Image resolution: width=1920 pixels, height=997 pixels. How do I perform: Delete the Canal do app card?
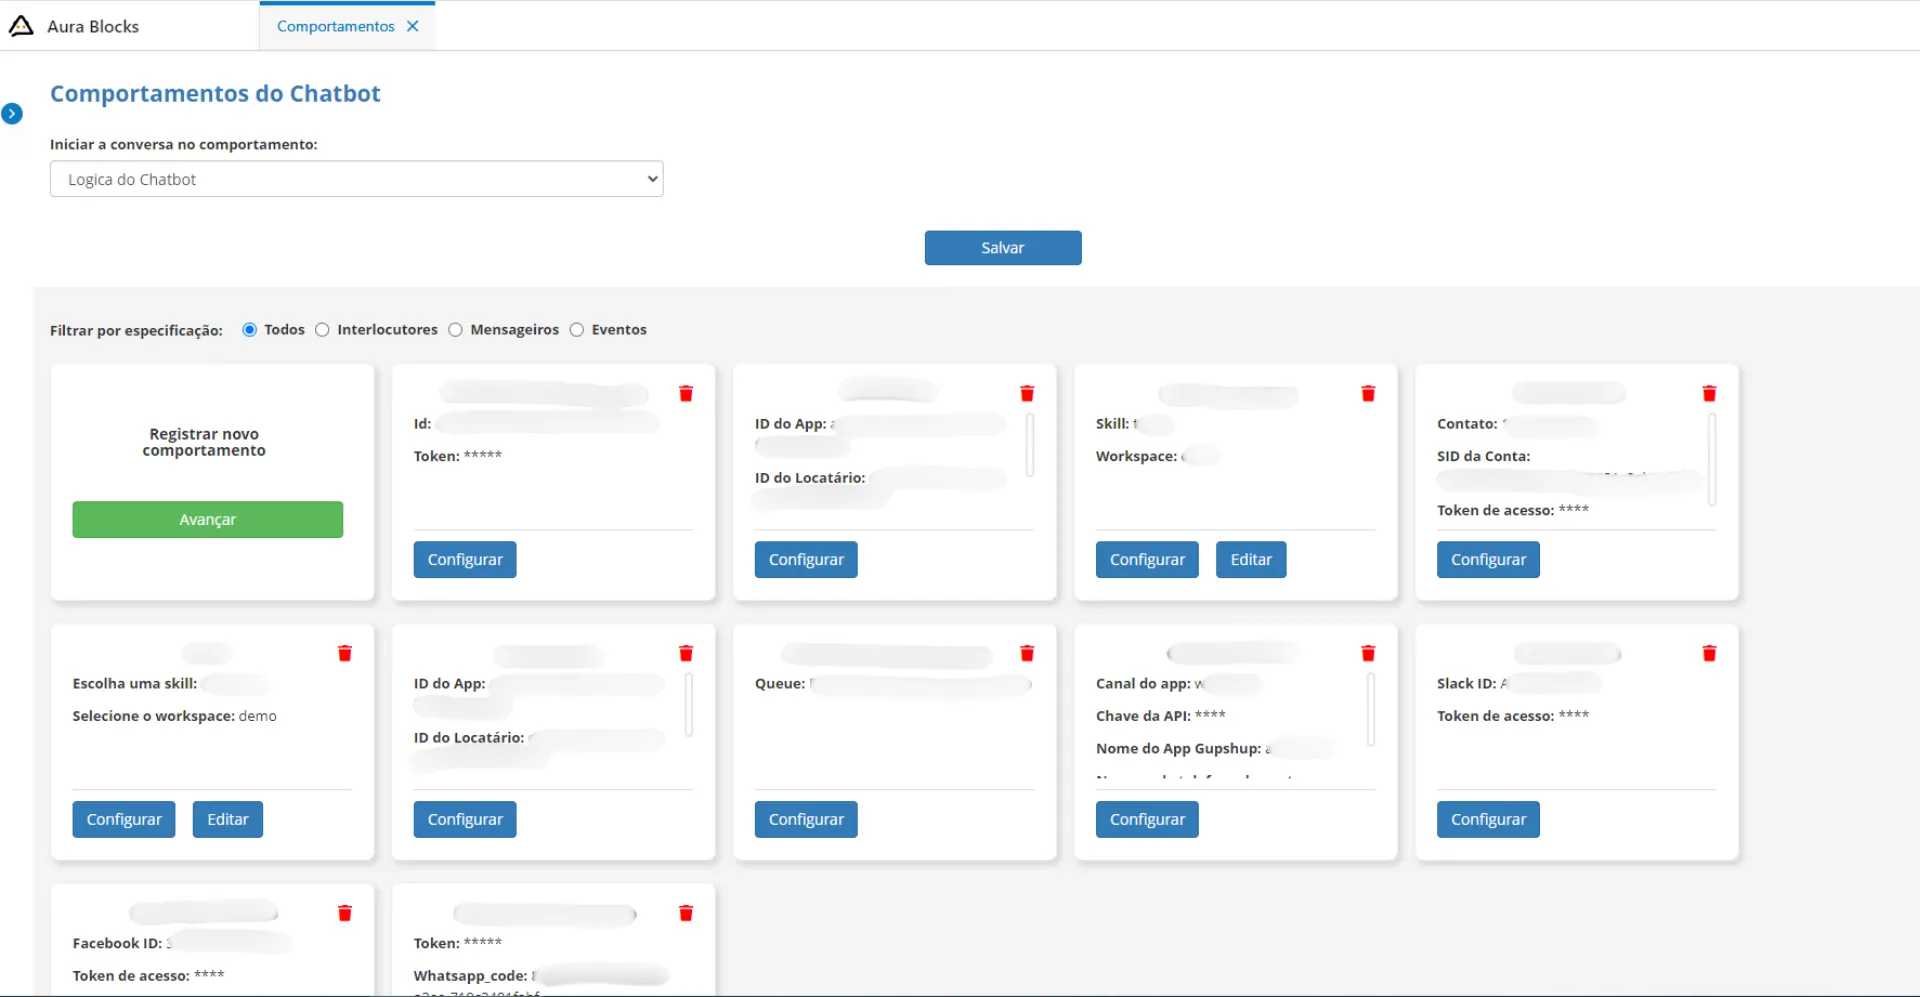tap(1368, 653)
